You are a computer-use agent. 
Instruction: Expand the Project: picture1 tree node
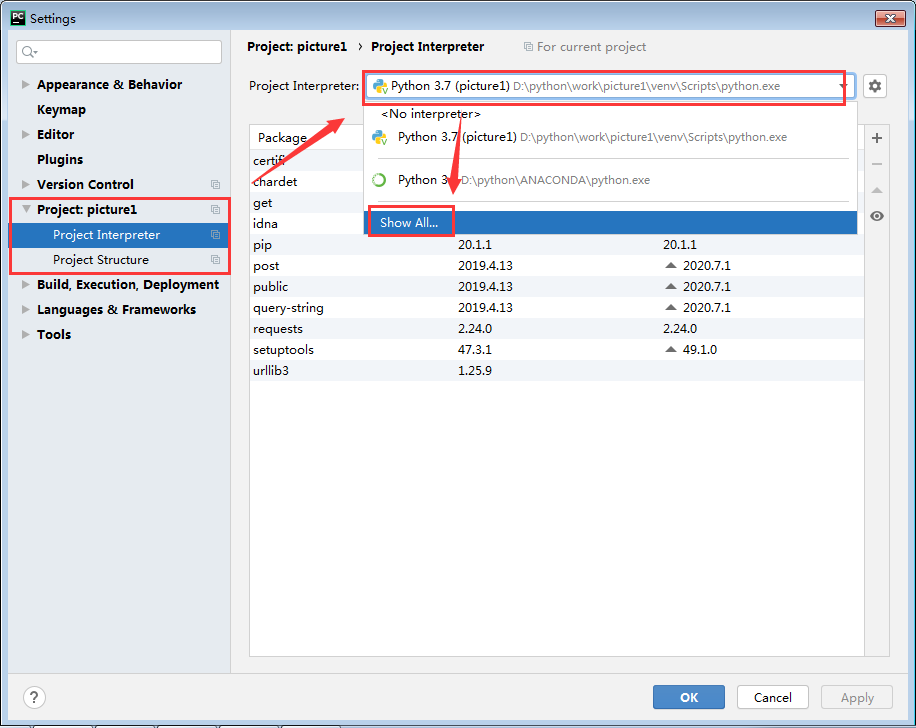[x=26, y=210]
